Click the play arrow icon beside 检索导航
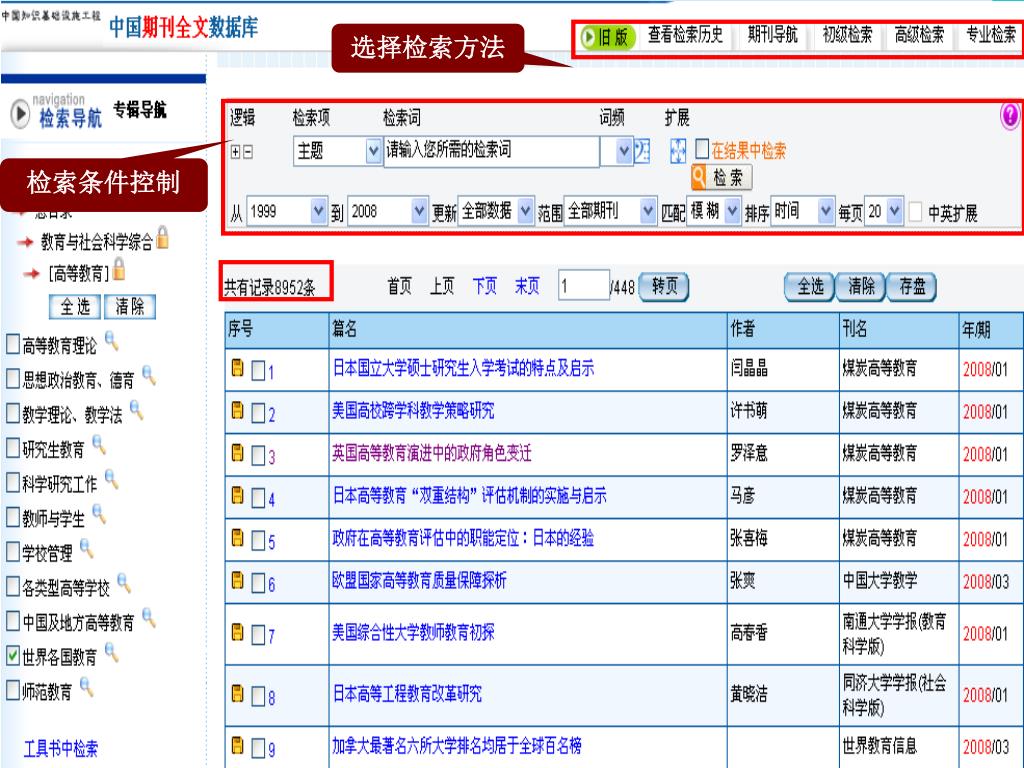This screenshot has height=768, width=1024. click(x=20, y=114)
